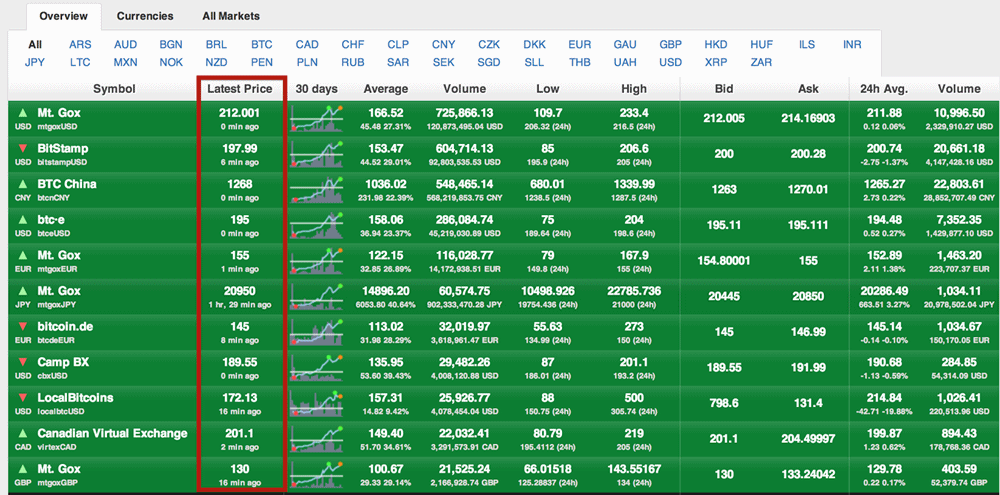Open the Camp BX market name
1000x495 pixels.
pyautogui.click(x=63, y=363)
